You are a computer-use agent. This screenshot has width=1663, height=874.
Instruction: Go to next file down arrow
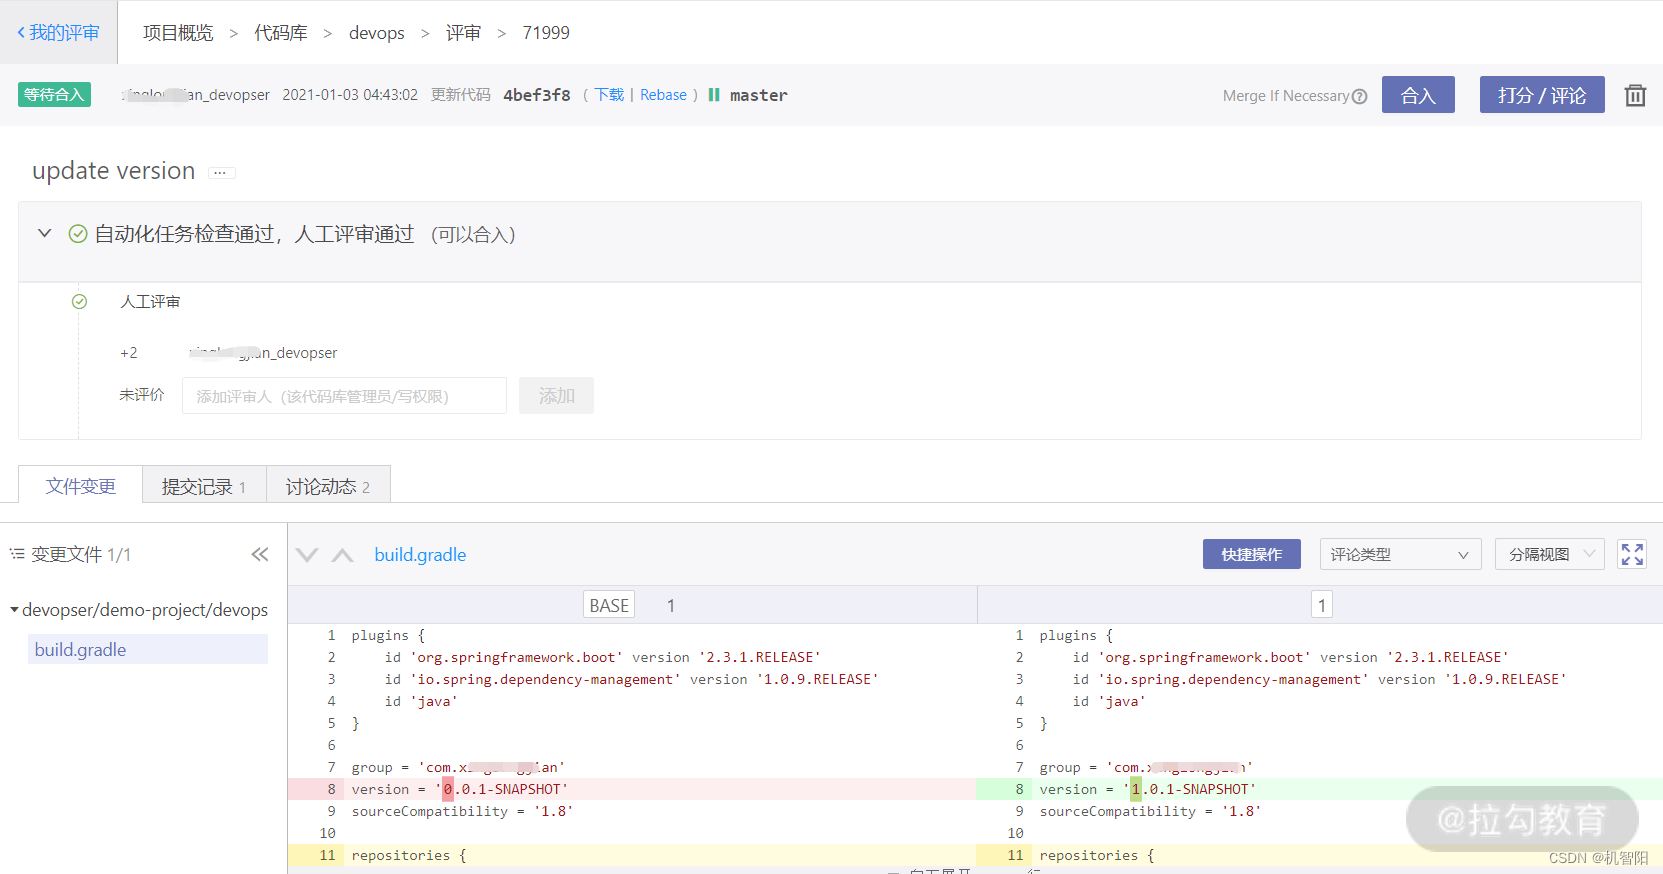(x=307, y=555)
